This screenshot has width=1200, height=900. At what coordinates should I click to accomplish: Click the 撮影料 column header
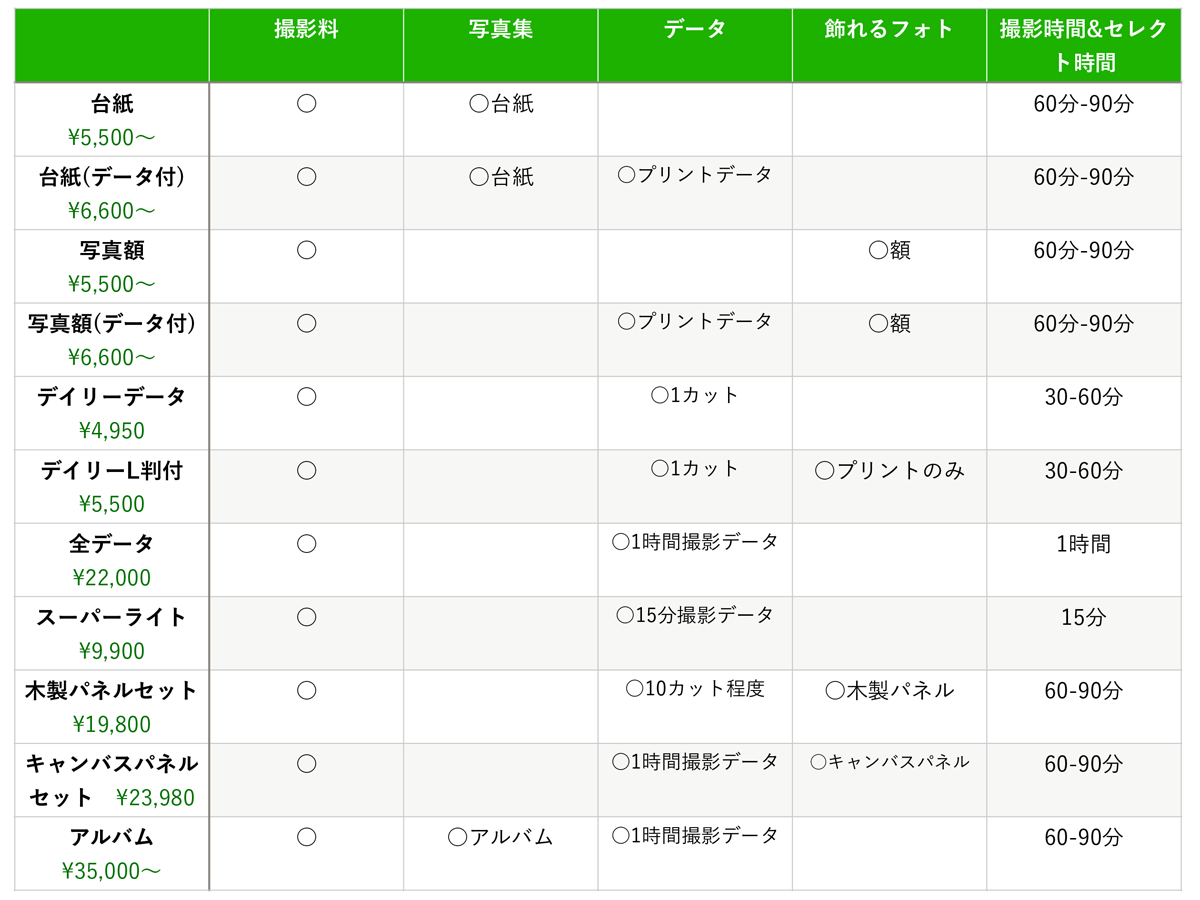pos(306,30)
